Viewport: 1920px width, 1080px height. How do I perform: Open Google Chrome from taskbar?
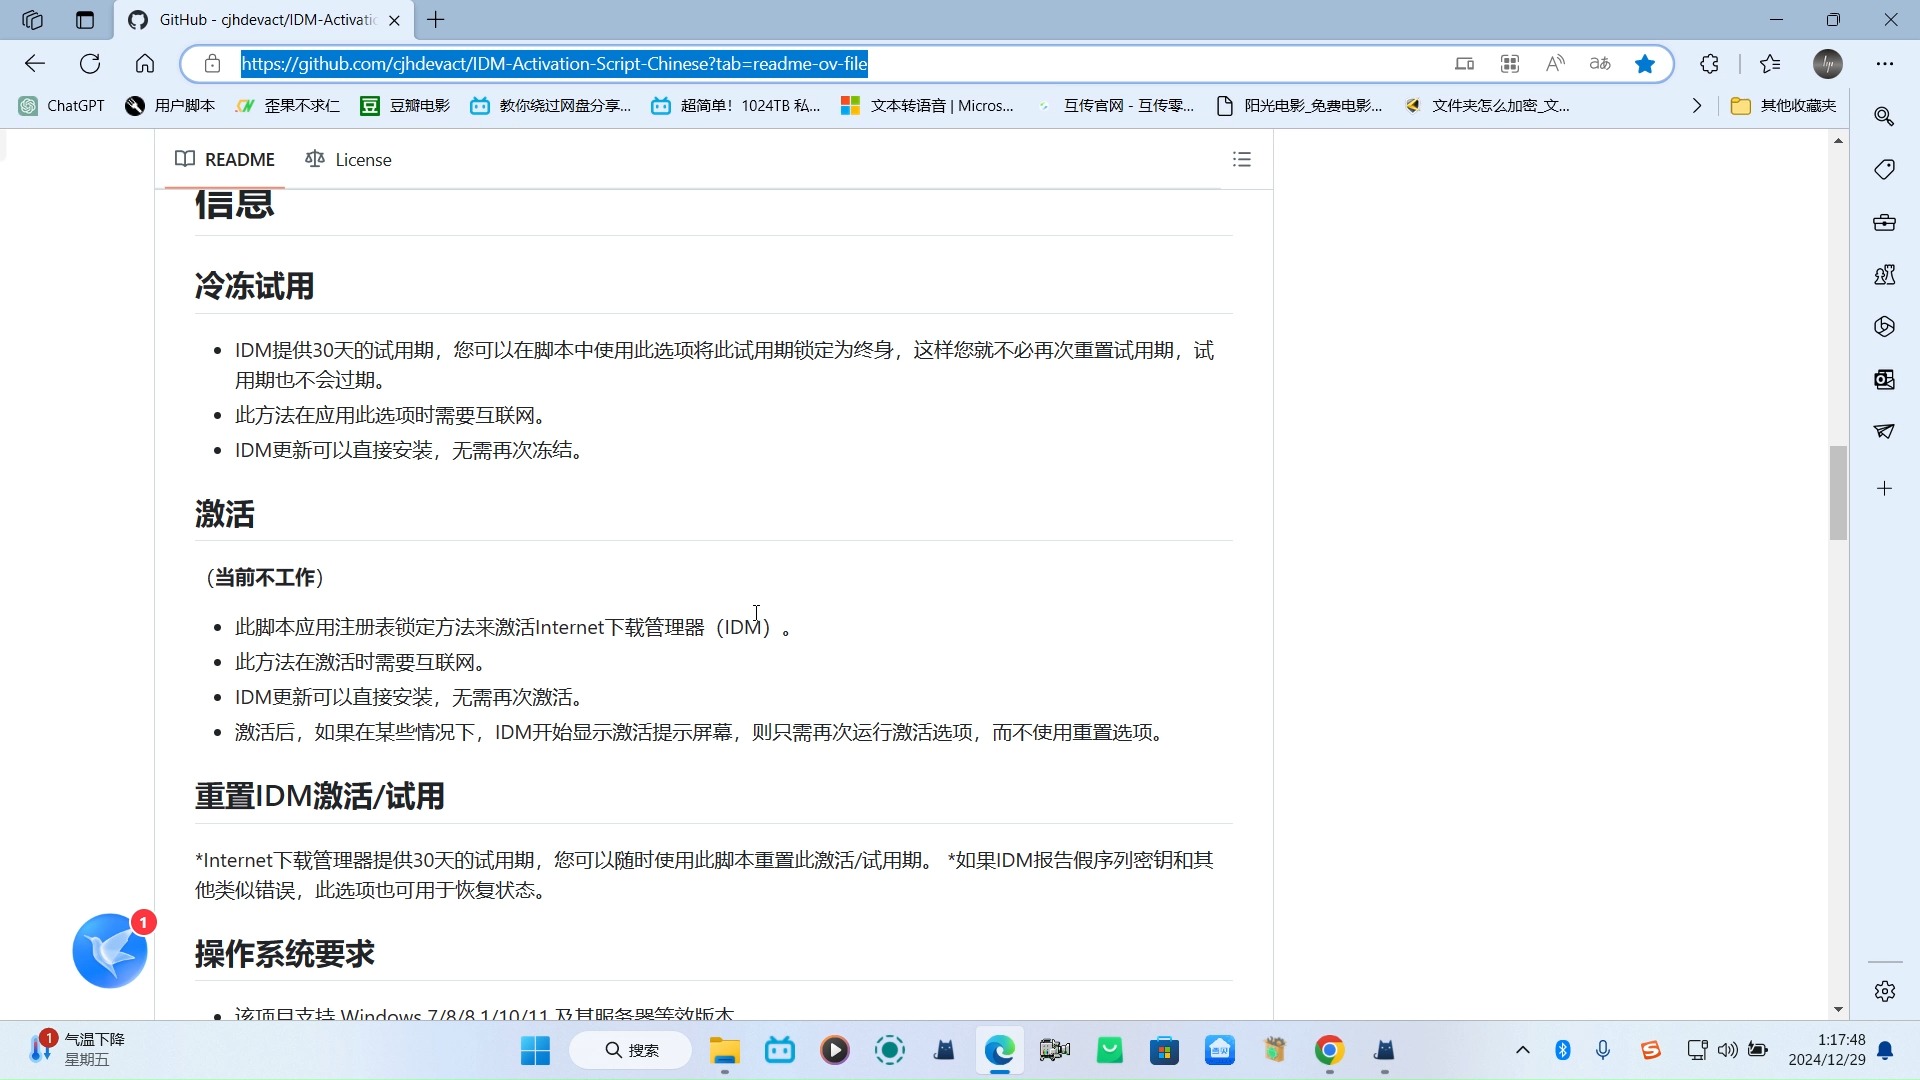tap(1329, 1051)
